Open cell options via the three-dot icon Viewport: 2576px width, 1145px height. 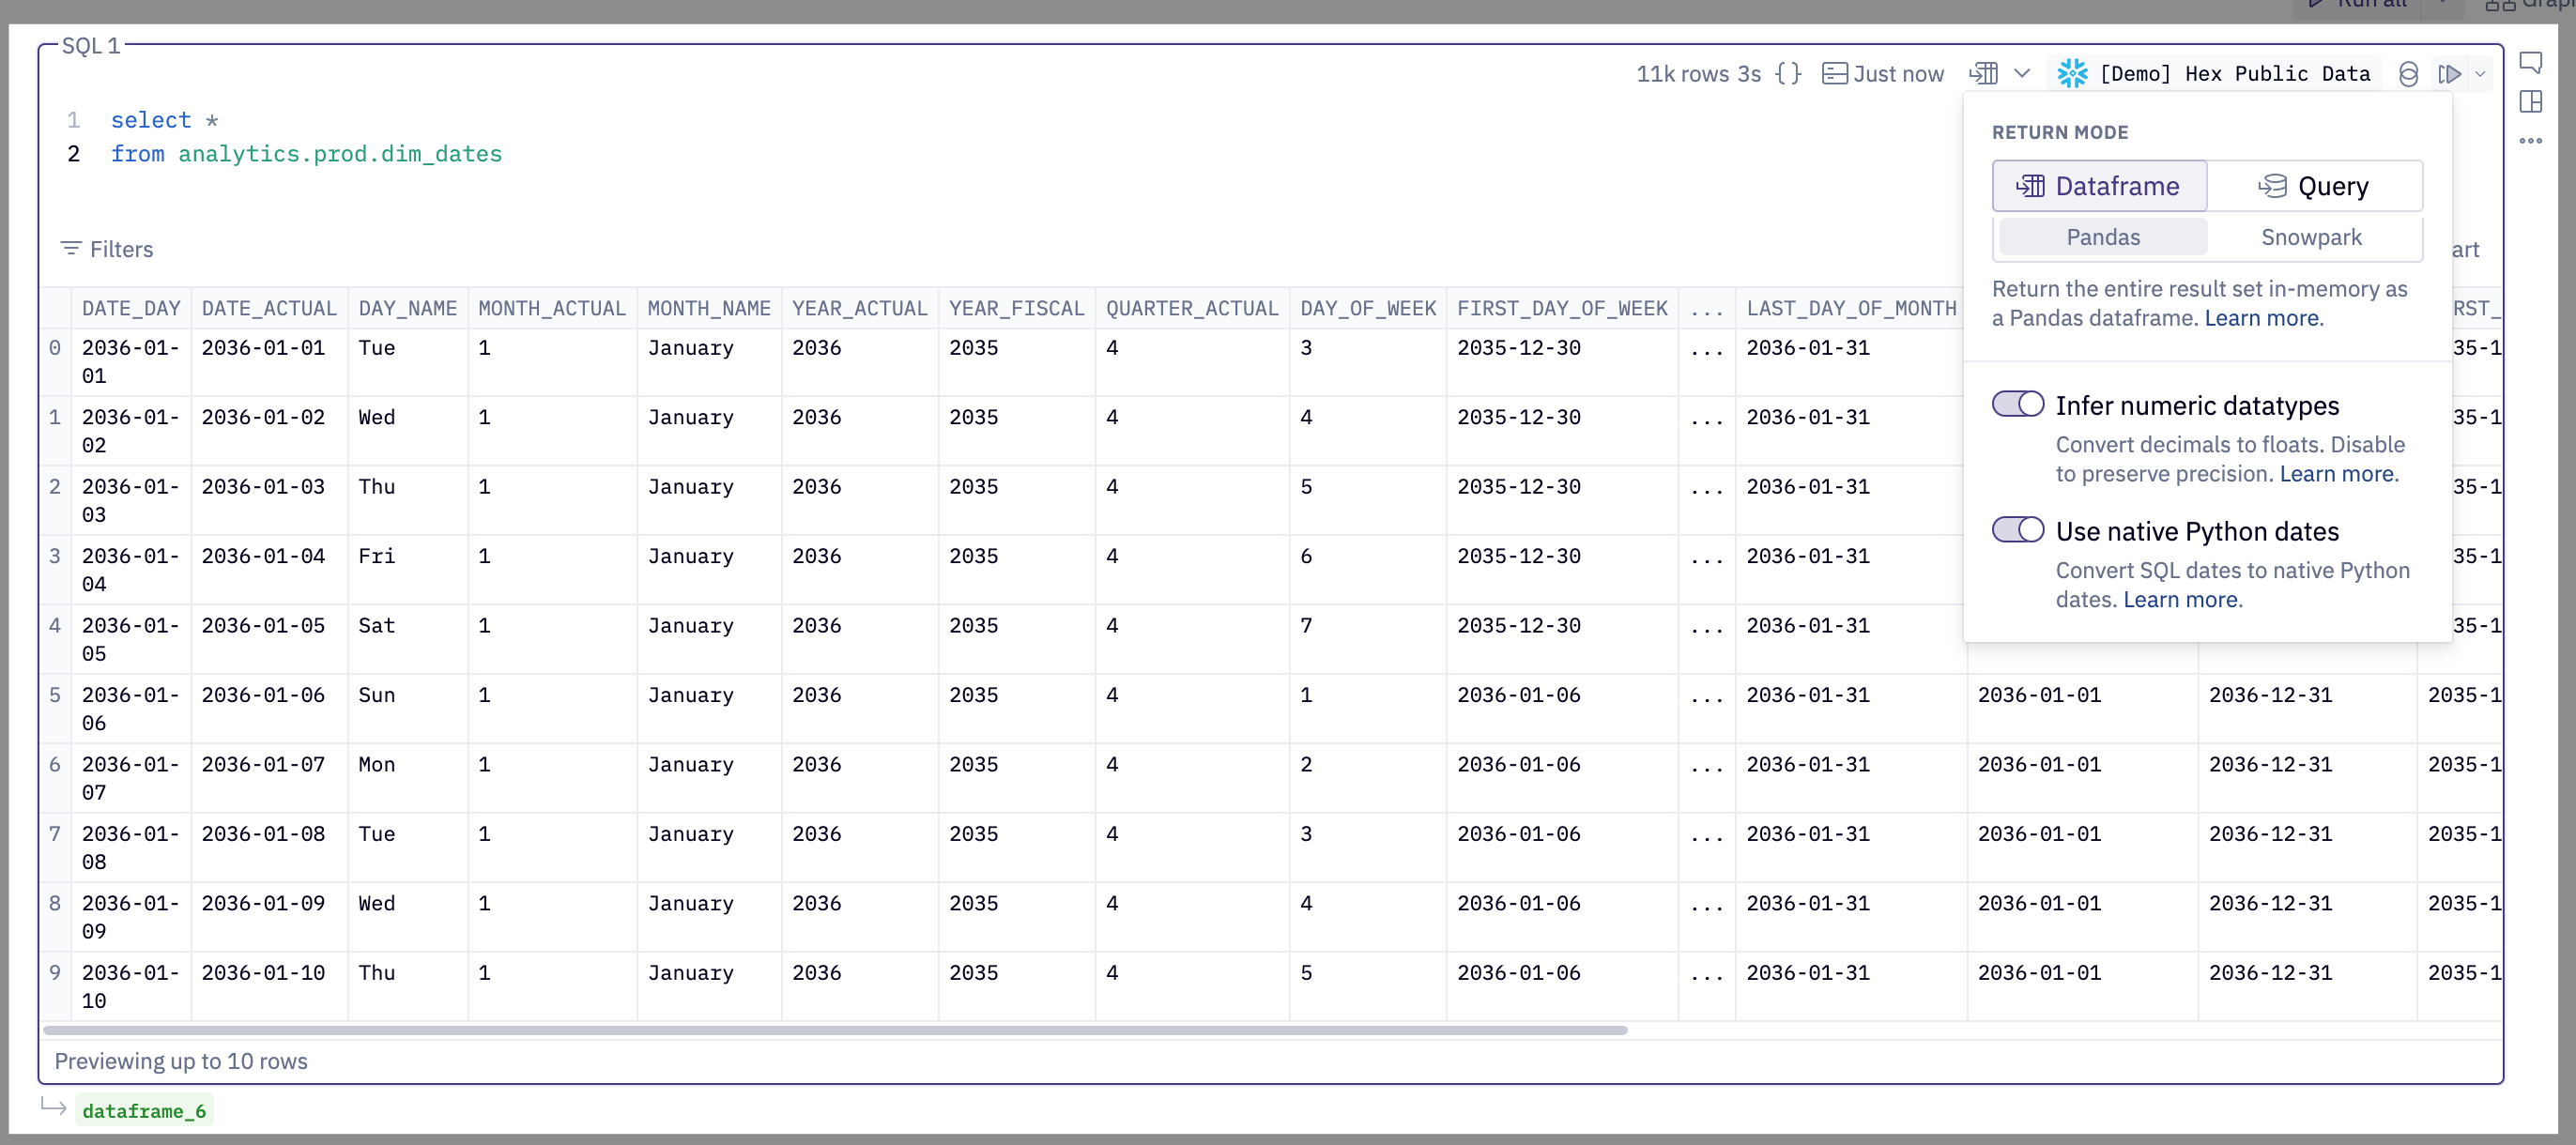[2532, 141]
